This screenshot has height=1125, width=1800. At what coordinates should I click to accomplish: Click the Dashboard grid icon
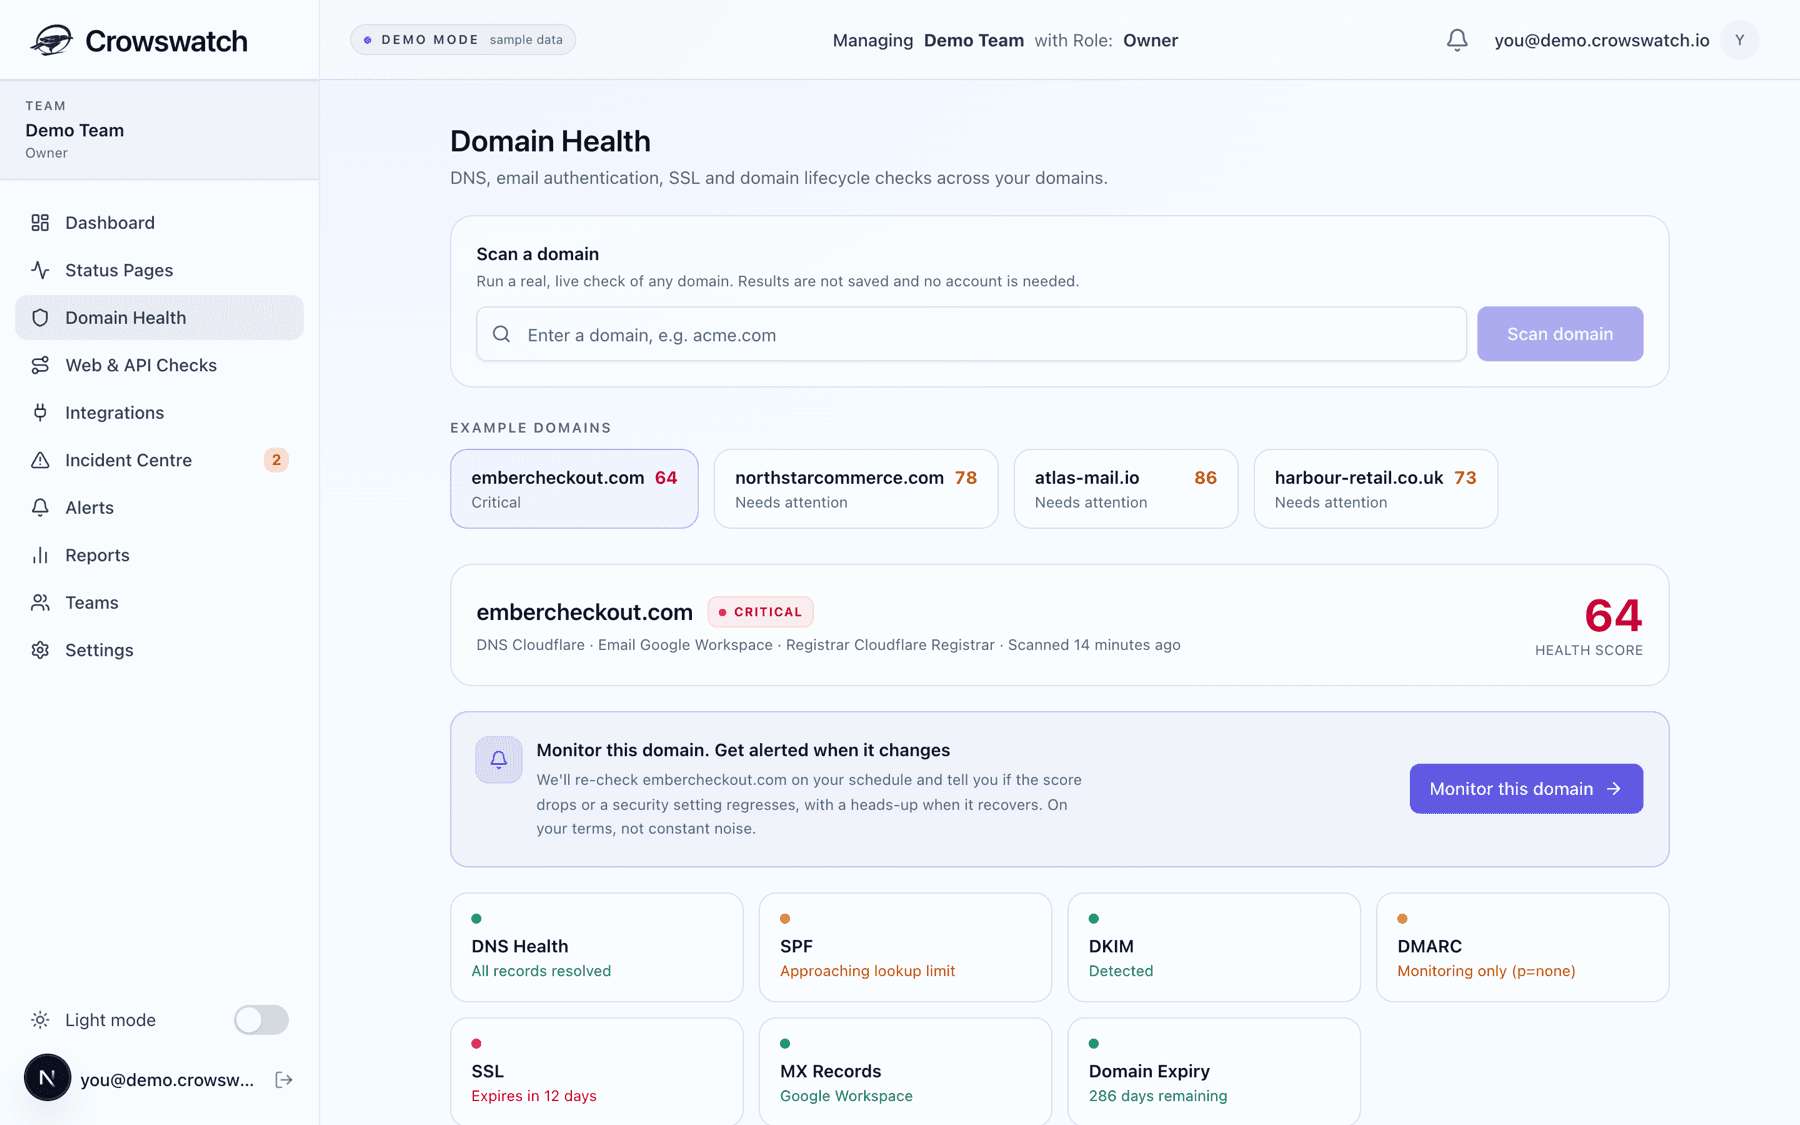pos(40,223)
